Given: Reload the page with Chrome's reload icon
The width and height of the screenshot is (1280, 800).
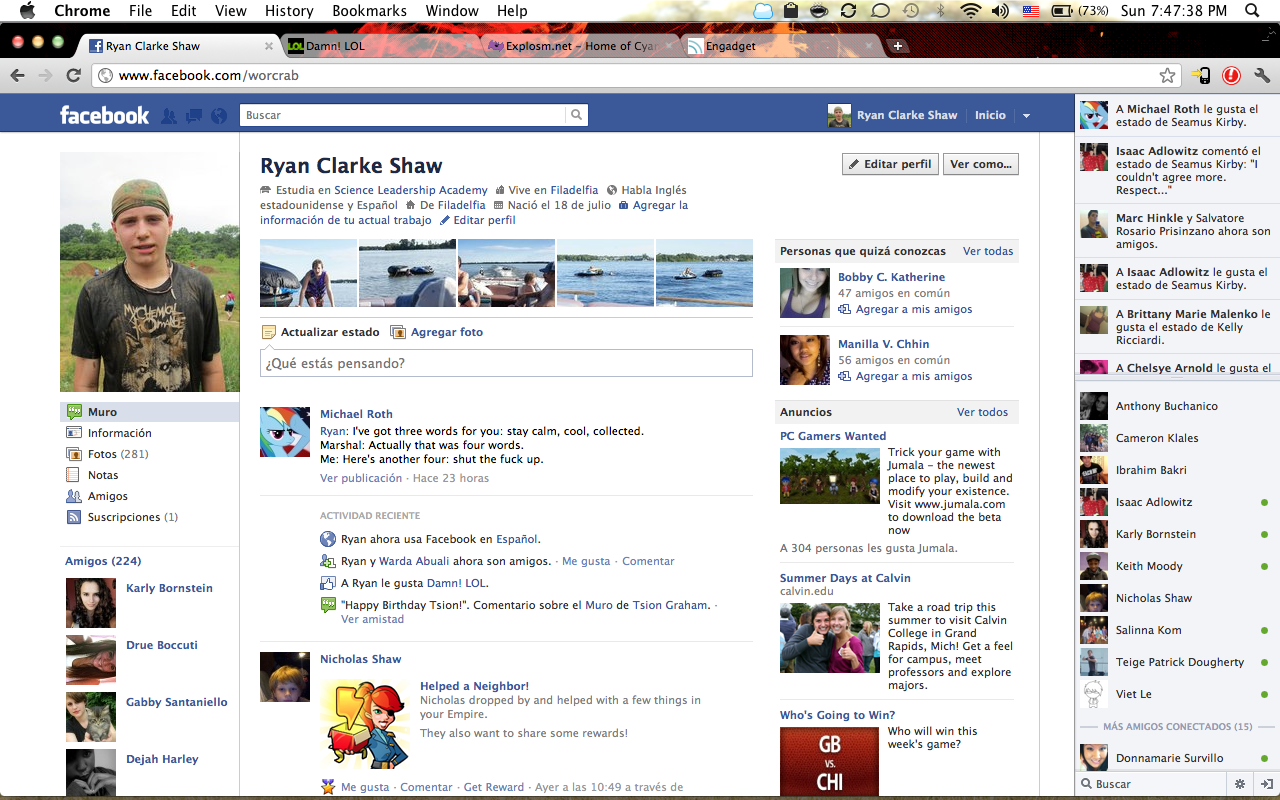Looking at the screenshot, I should (x=73, y=75).
